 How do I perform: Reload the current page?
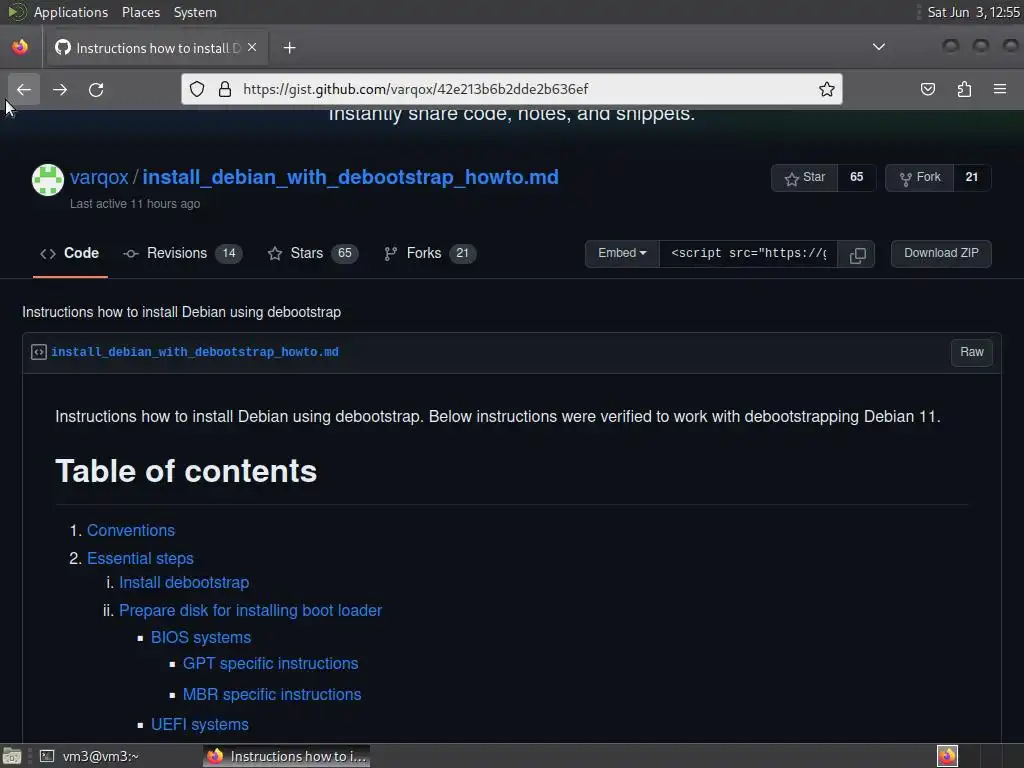[x=96, y=89]
